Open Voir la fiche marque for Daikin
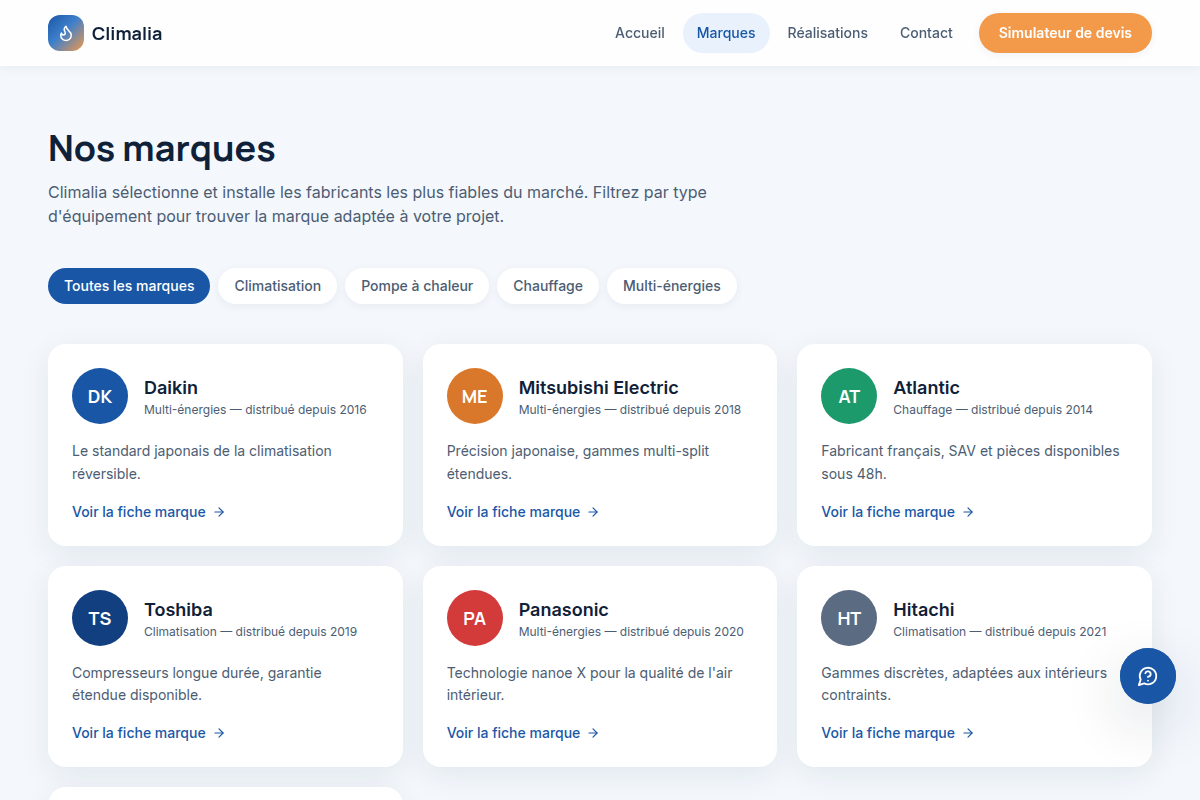 [148, 512]
